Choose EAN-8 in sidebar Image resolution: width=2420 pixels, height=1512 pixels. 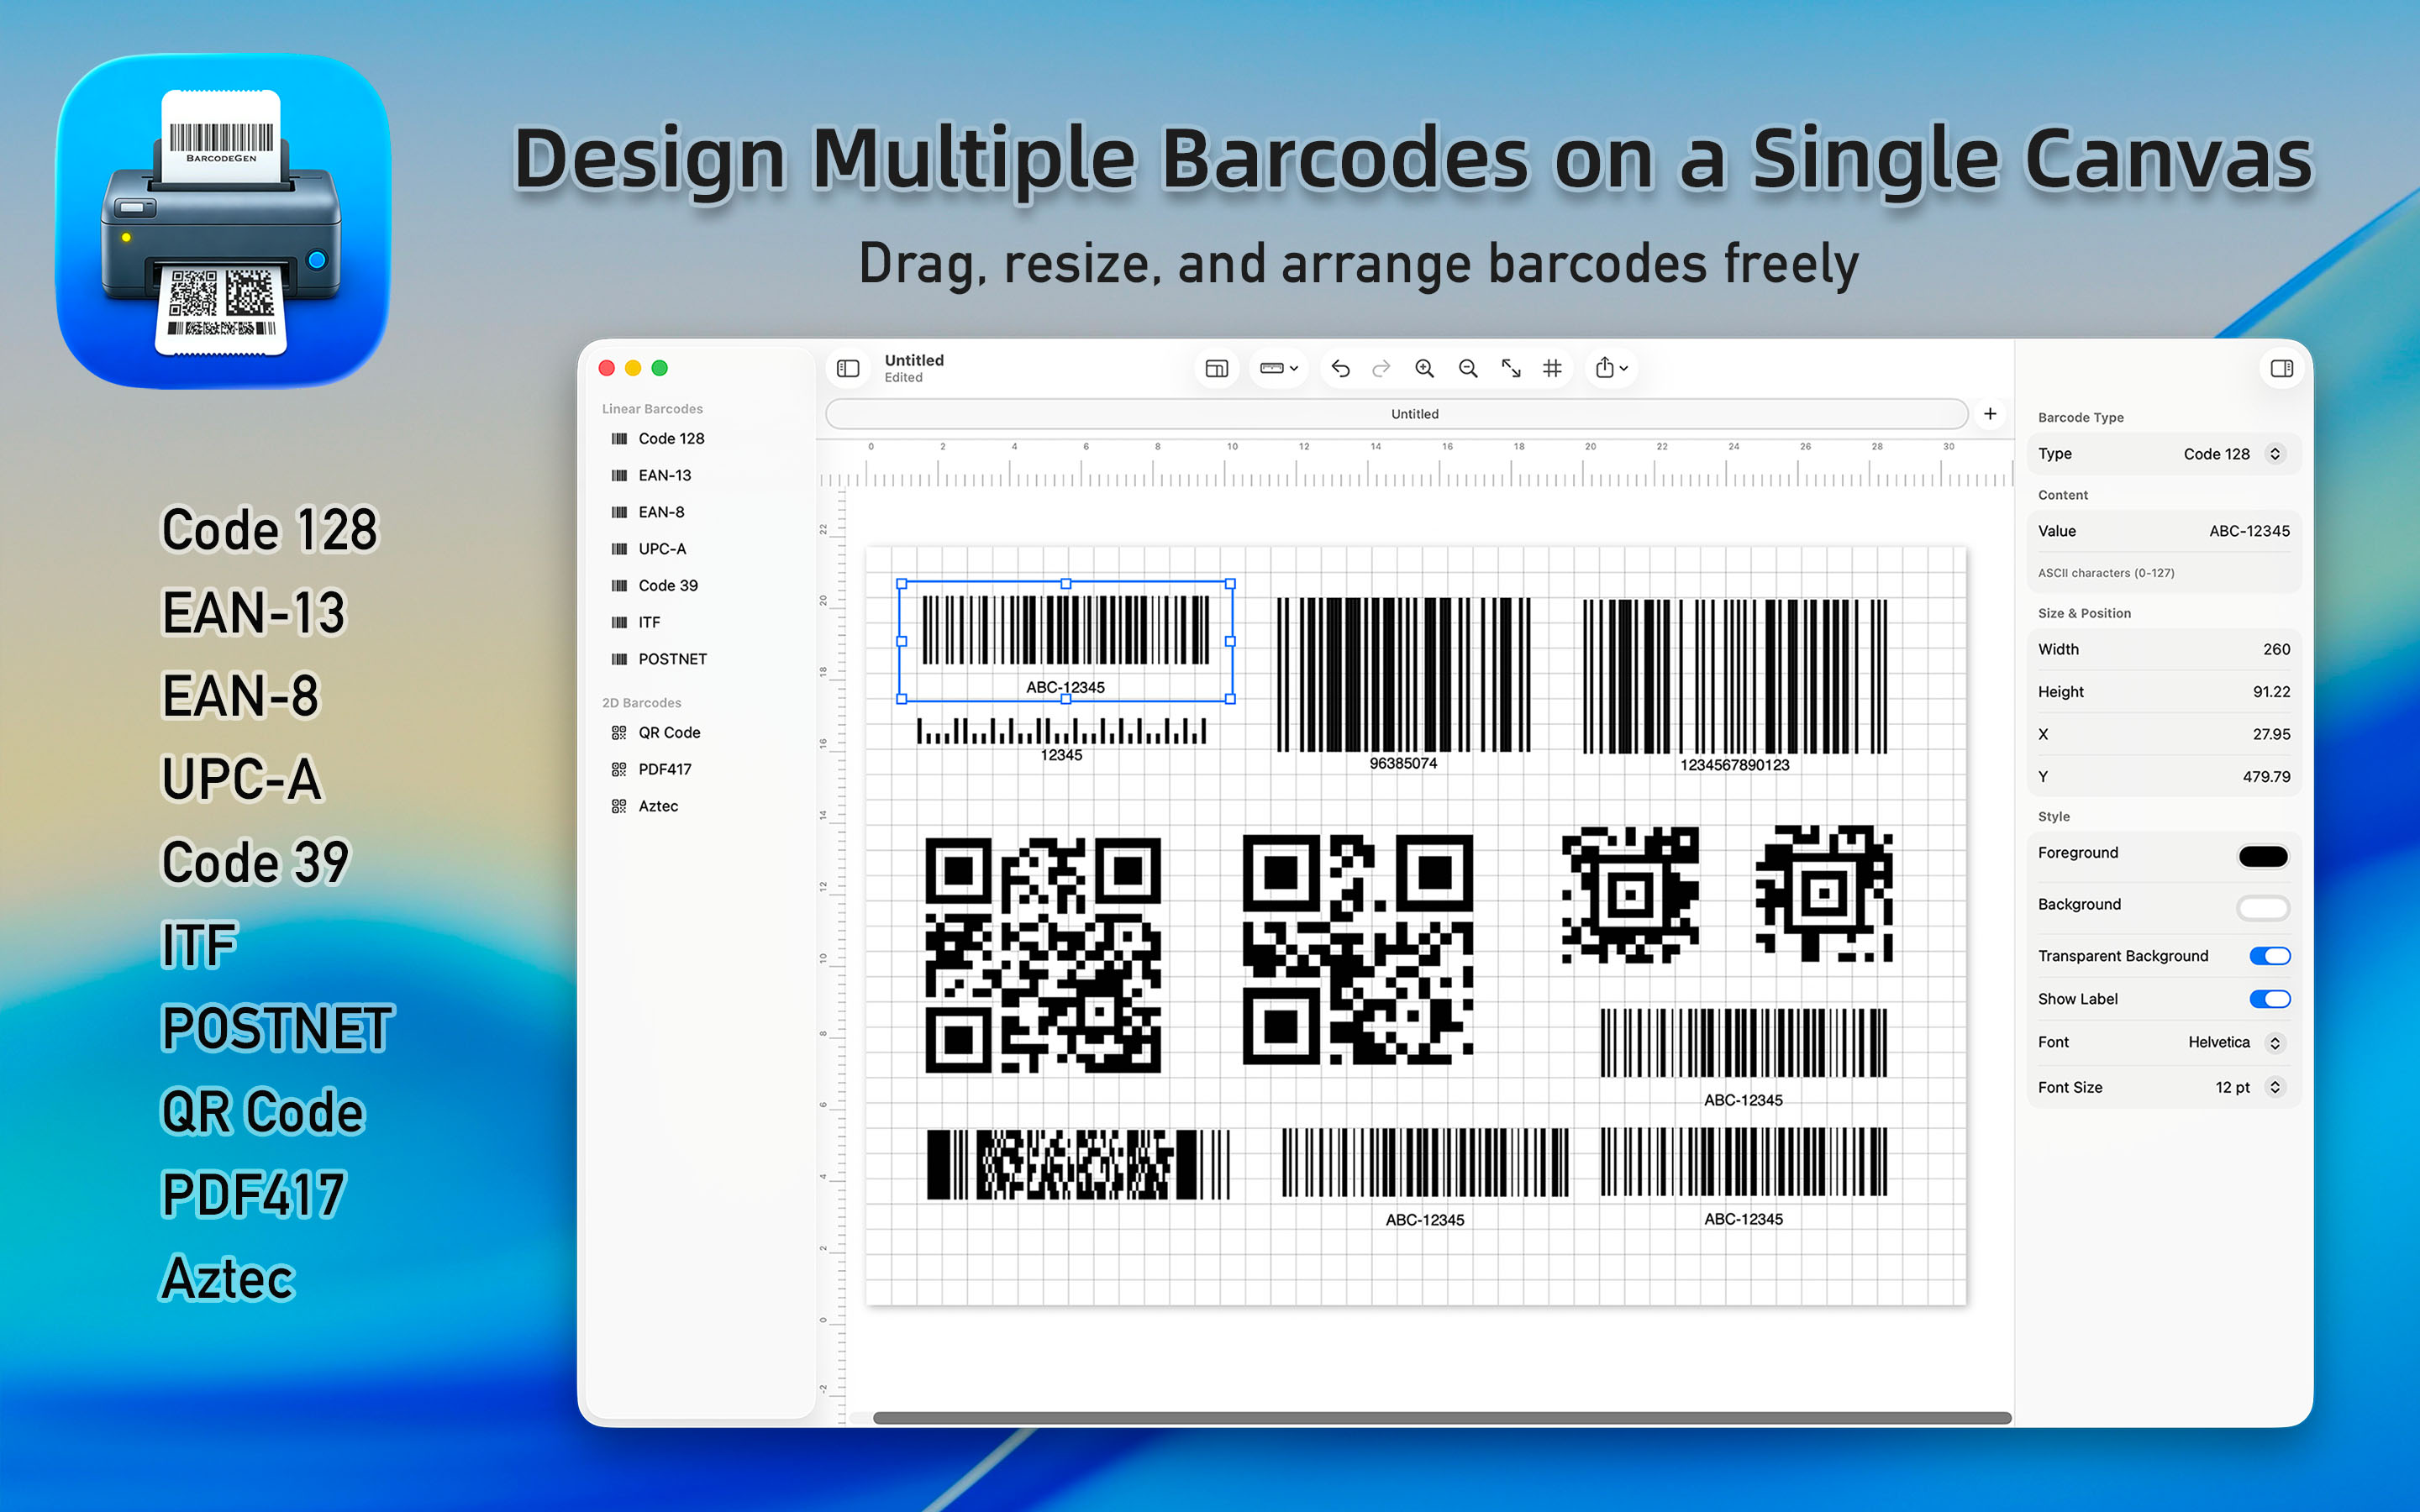[x=661, y=513]
